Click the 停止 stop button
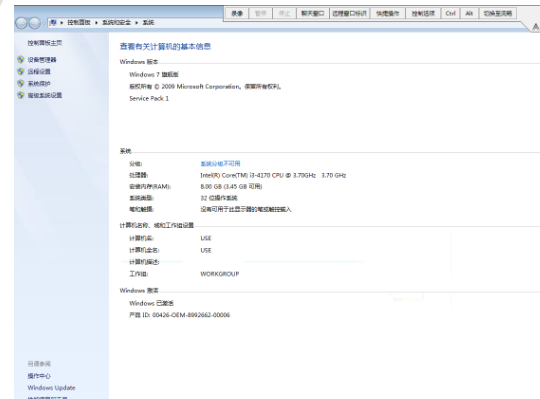This screenshot has height=399, width=540. (284, 13)
